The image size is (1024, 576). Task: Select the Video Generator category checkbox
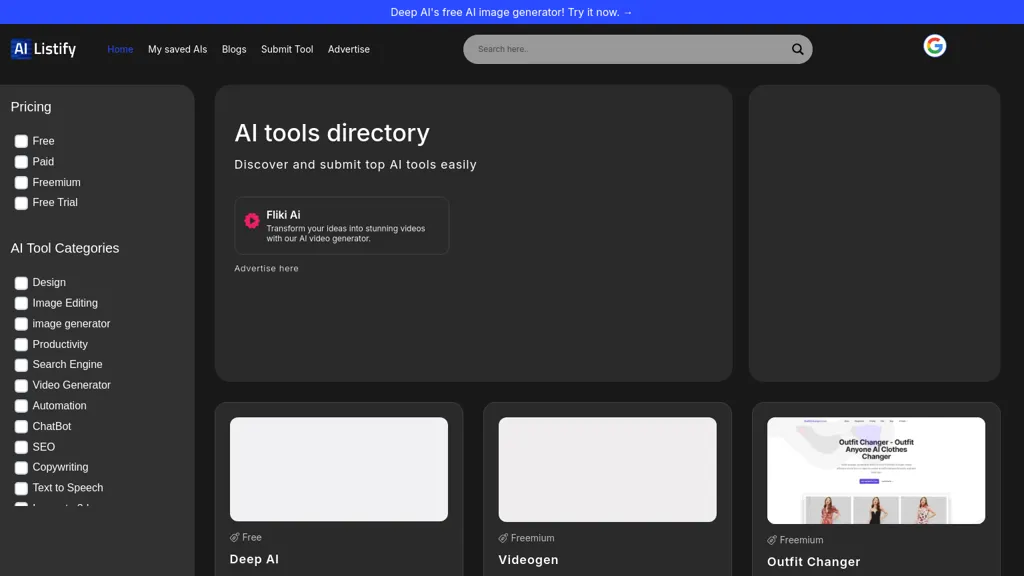[x=21, y=385]
